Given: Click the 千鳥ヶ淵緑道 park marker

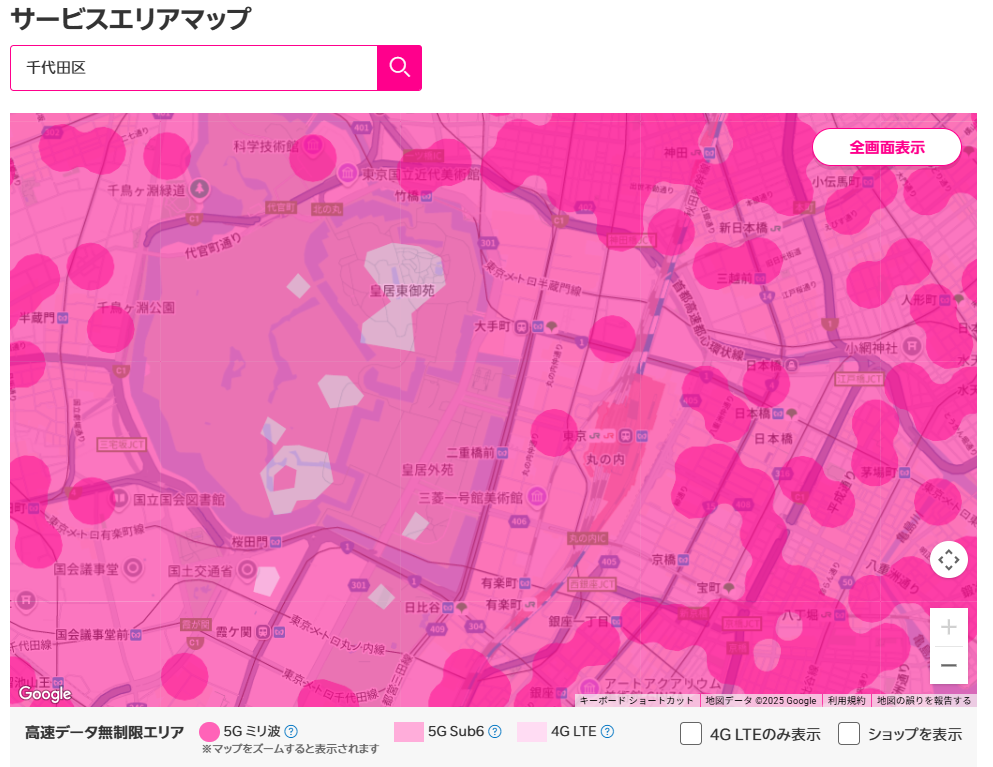Looking at the screenshot, I should tap(199, 189).
